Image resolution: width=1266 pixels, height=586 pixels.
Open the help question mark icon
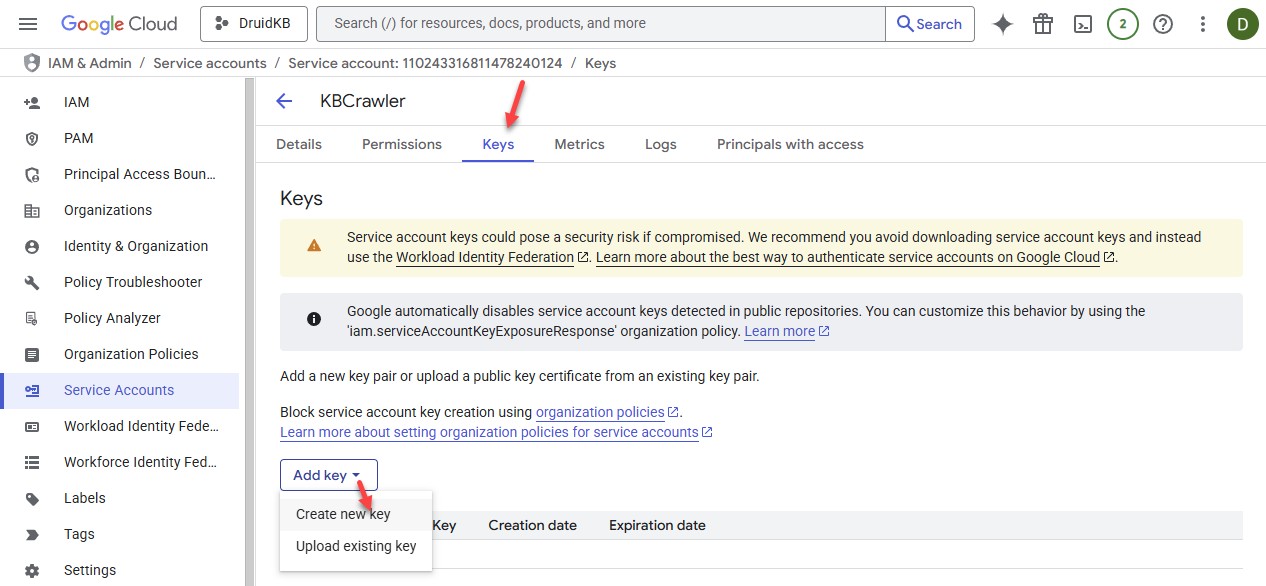point(1163,24)
